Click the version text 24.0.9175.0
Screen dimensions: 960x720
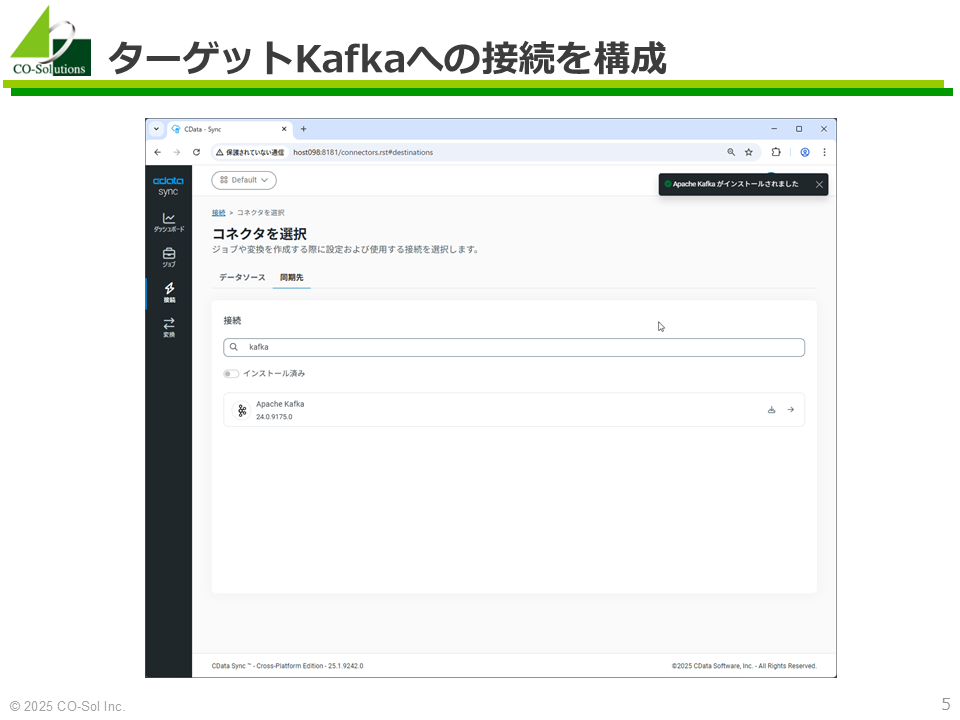pyautogui.click(x=274, y=417)
